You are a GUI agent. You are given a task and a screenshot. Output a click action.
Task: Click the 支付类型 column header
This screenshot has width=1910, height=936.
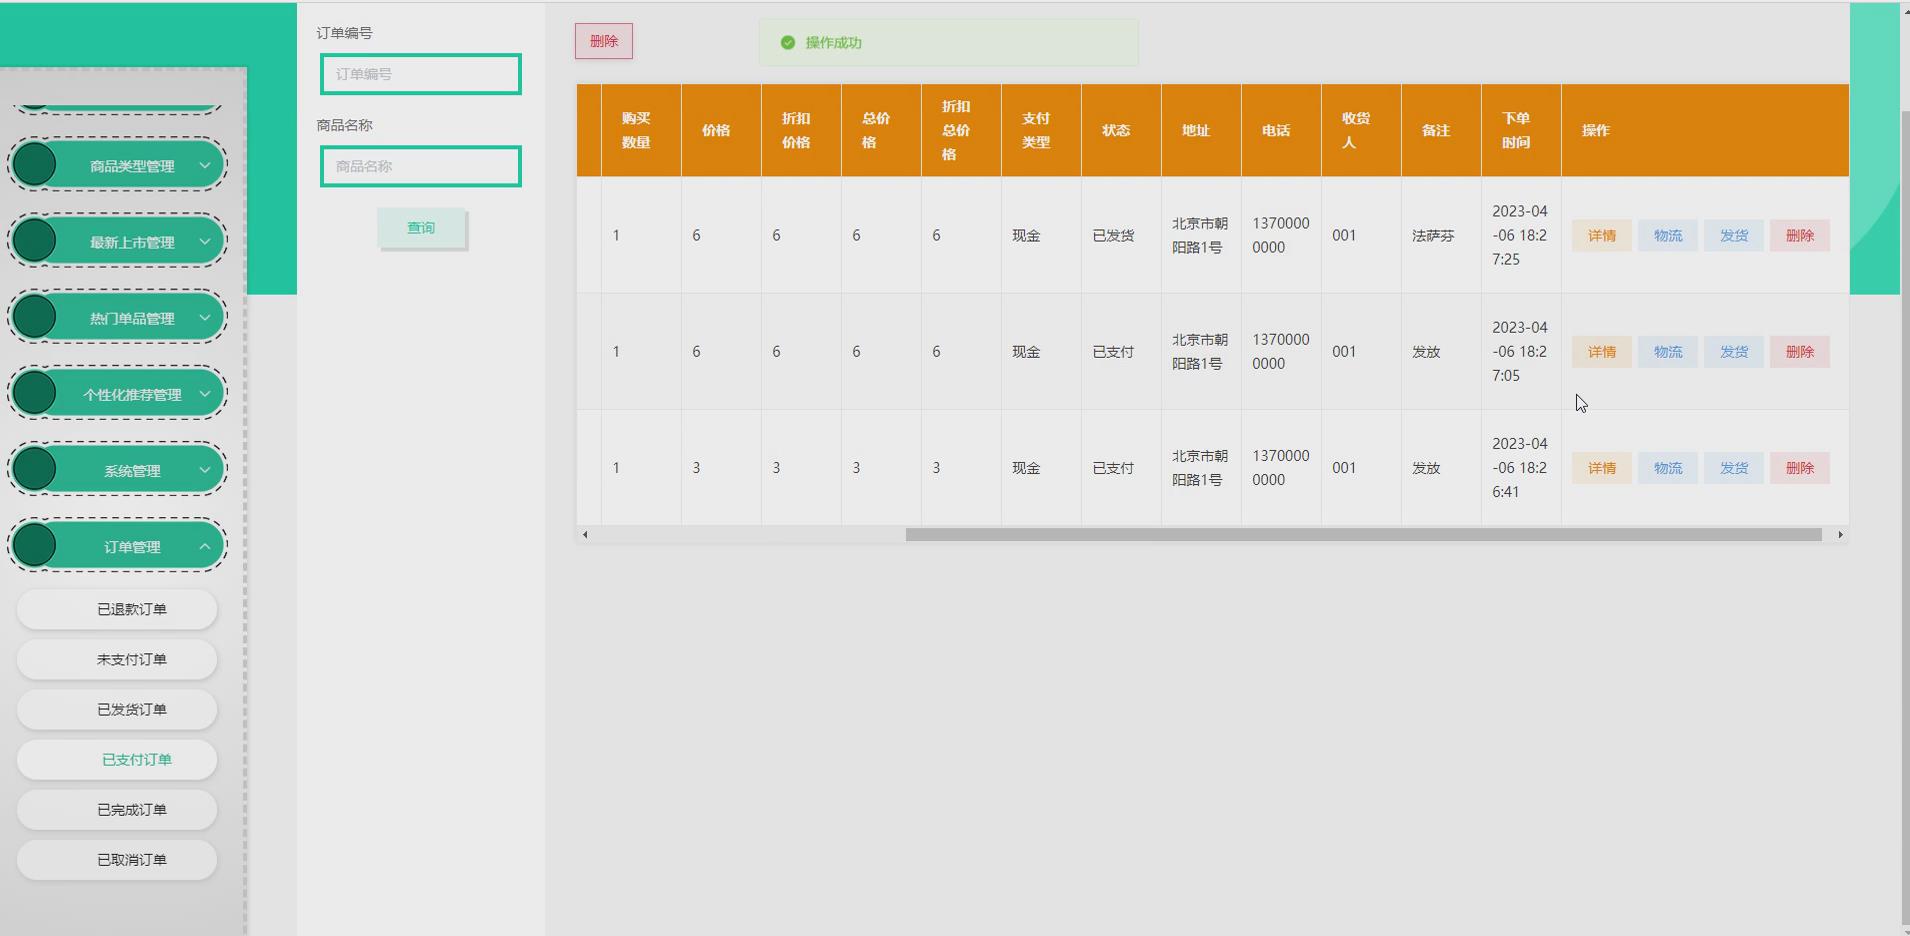pyautogui.click(x=1041, y=130)
